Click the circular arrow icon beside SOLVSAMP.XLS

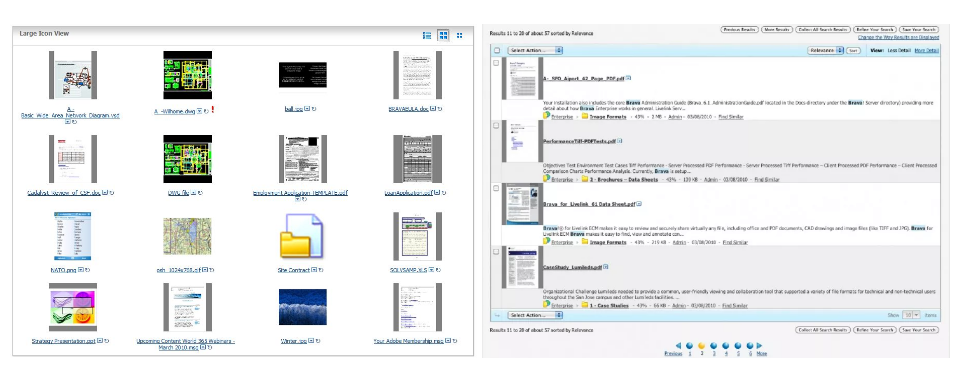pyautogui.click(x=439, y=269)
